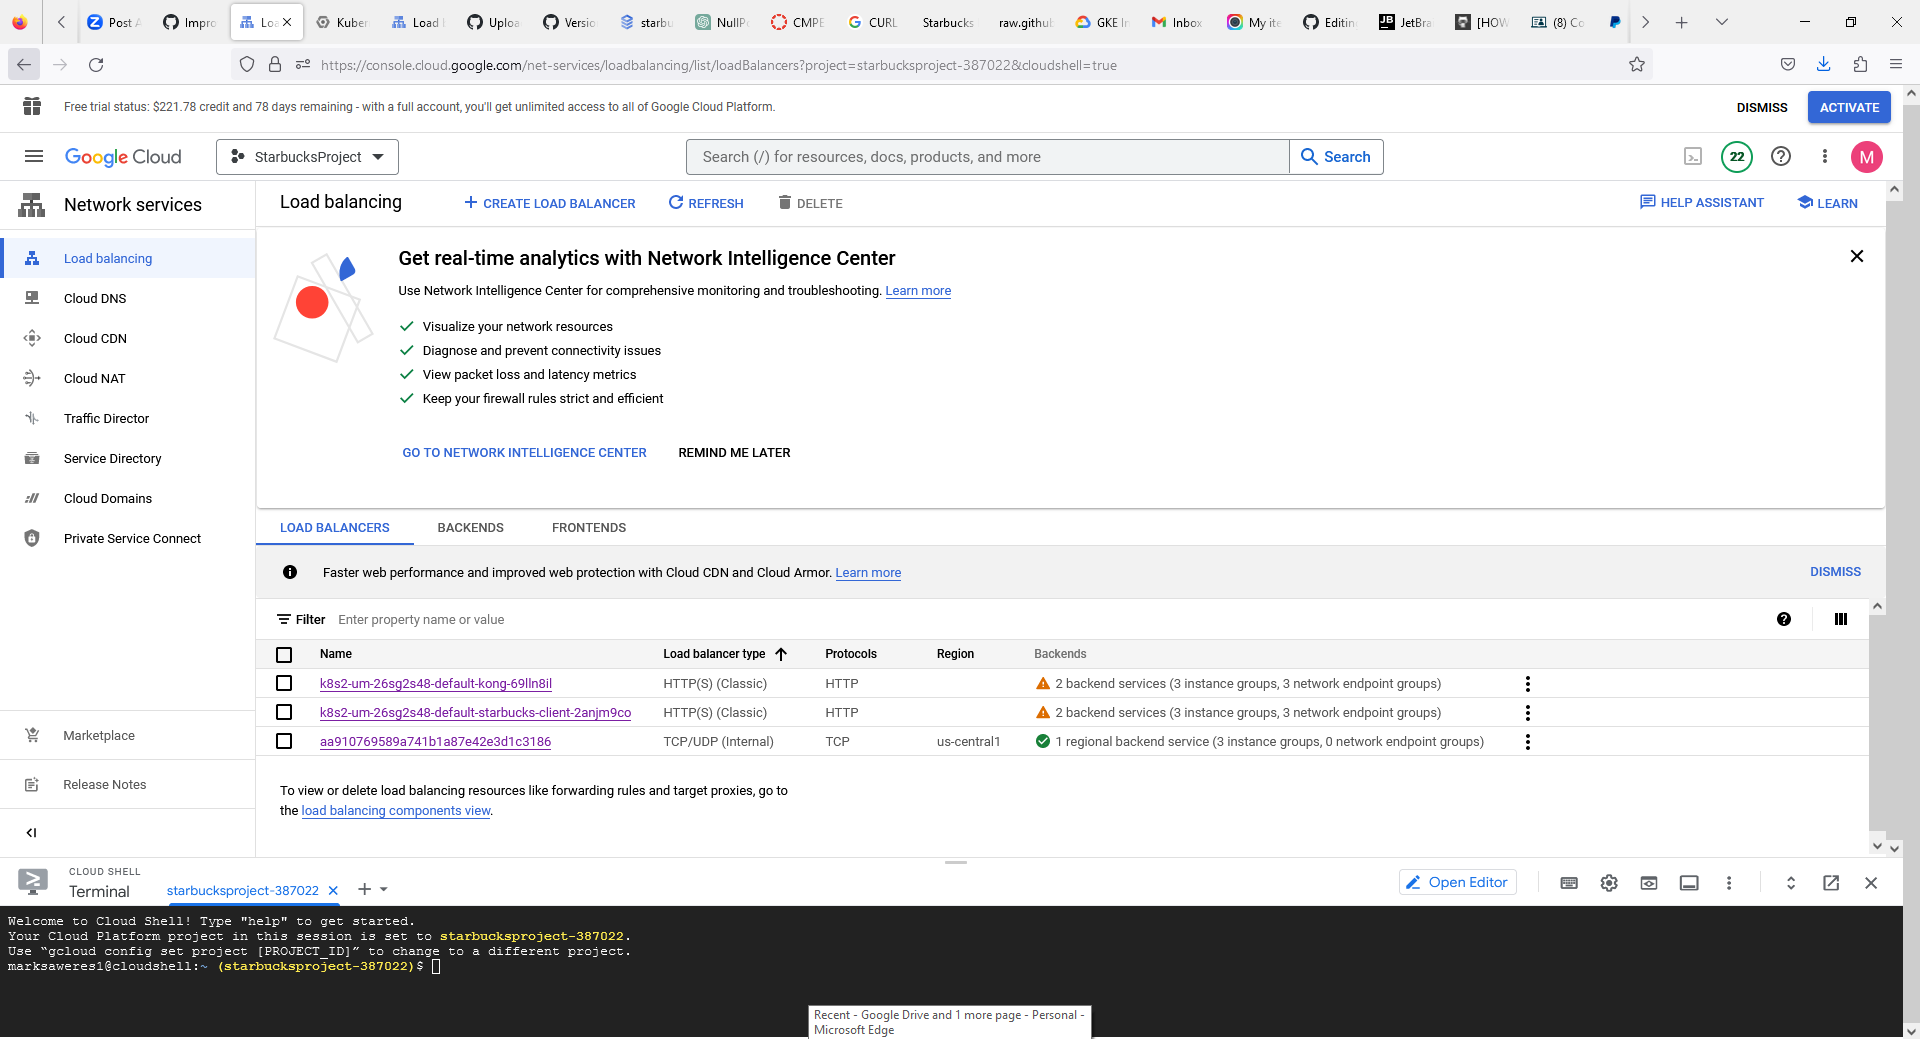Open the StarbucksProject project selector

pos(307,157)
